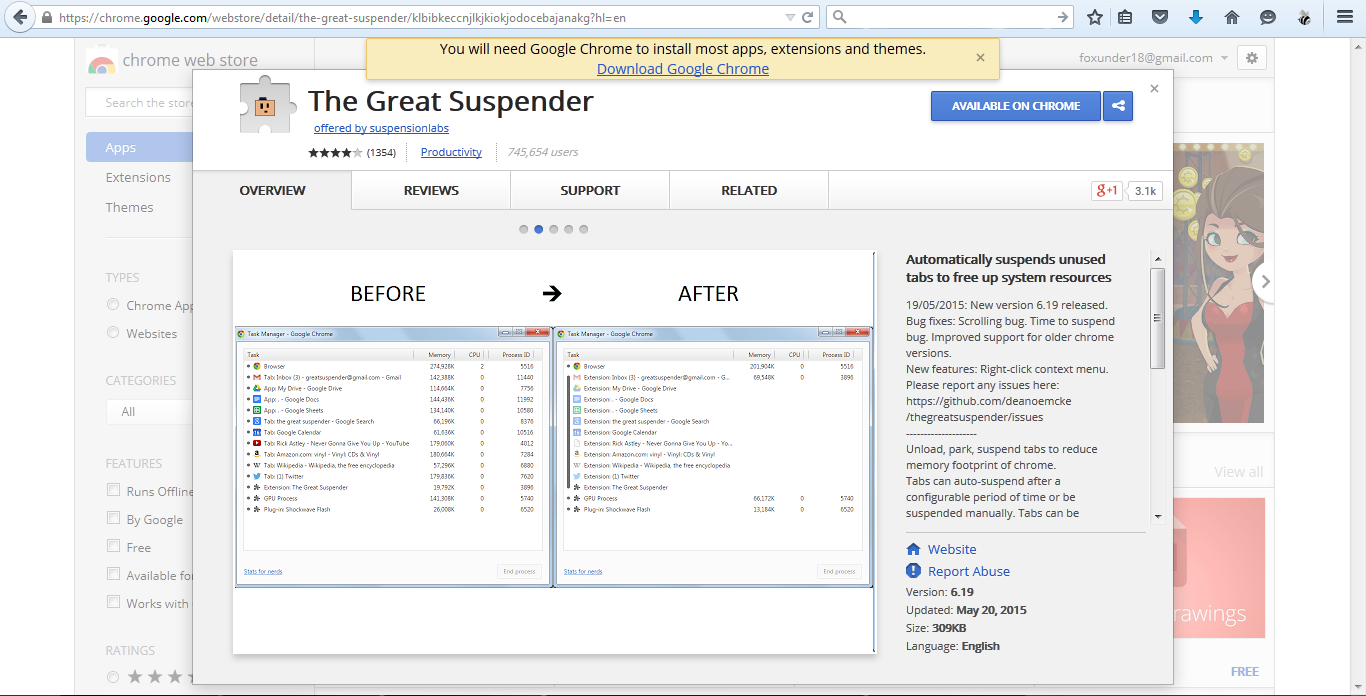
Task: Click the search arrow in search bar
Action: [x=1063, y=17]
